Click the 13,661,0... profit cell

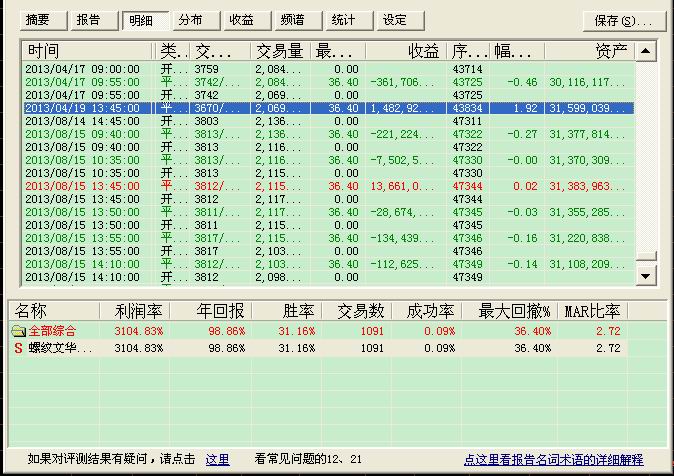(403, 186)
